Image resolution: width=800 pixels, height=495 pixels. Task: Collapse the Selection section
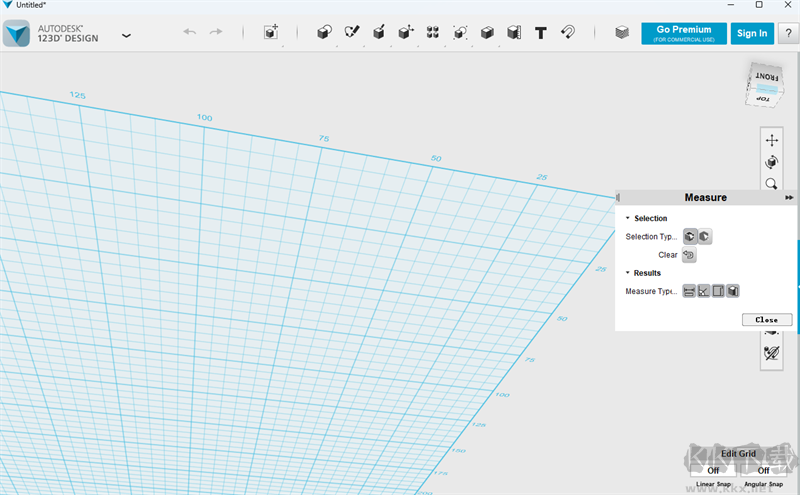point(628,218)
